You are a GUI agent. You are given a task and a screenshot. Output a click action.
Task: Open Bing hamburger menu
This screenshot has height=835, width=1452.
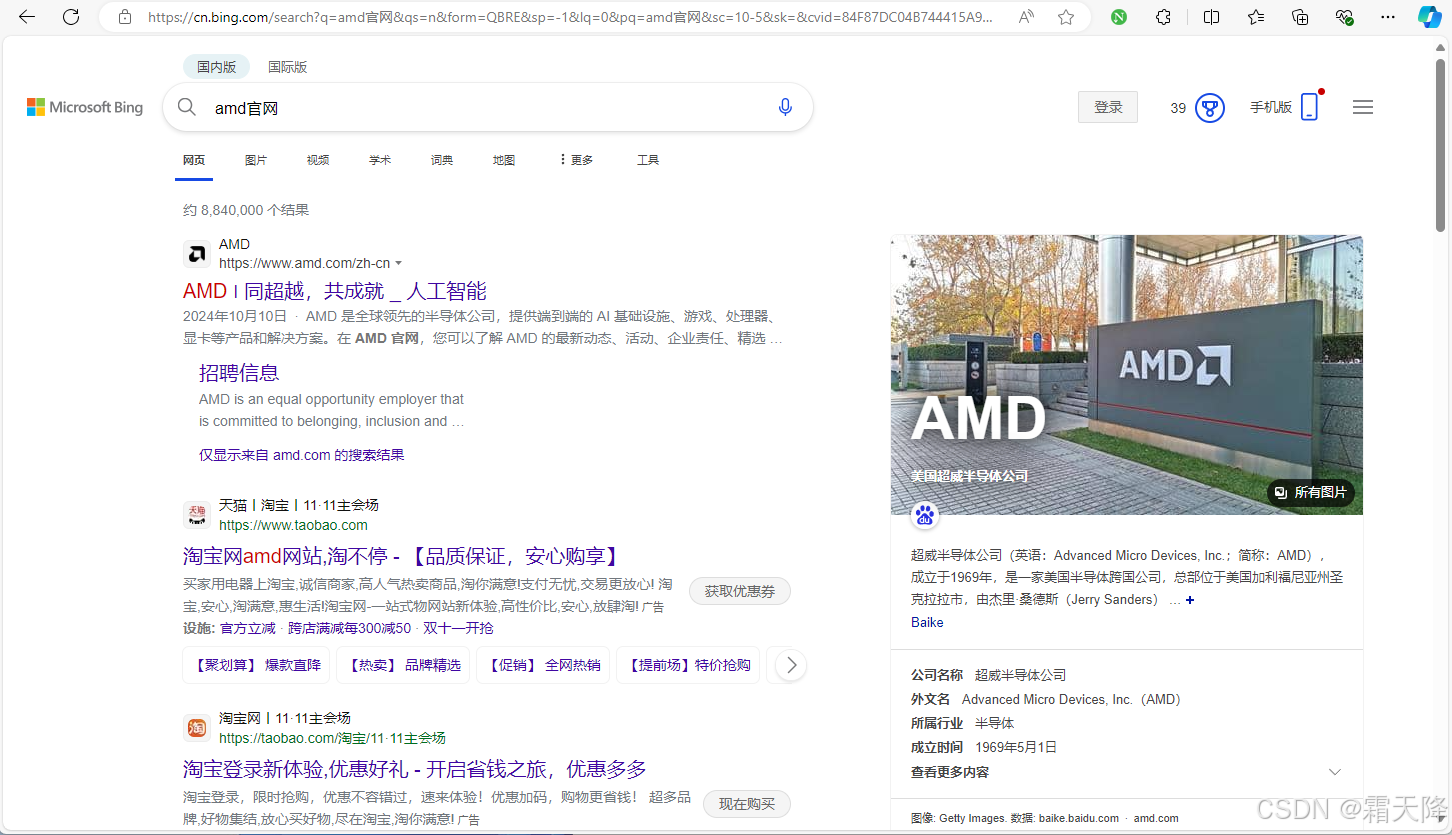pos(1363,107)
